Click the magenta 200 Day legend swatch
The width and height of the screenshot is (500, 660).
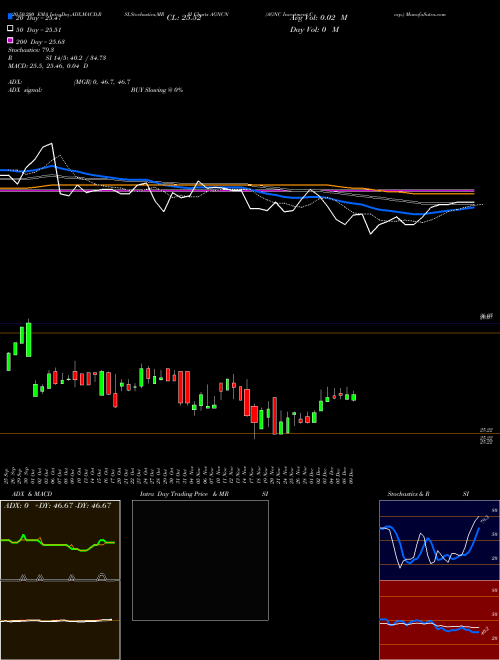10,40
